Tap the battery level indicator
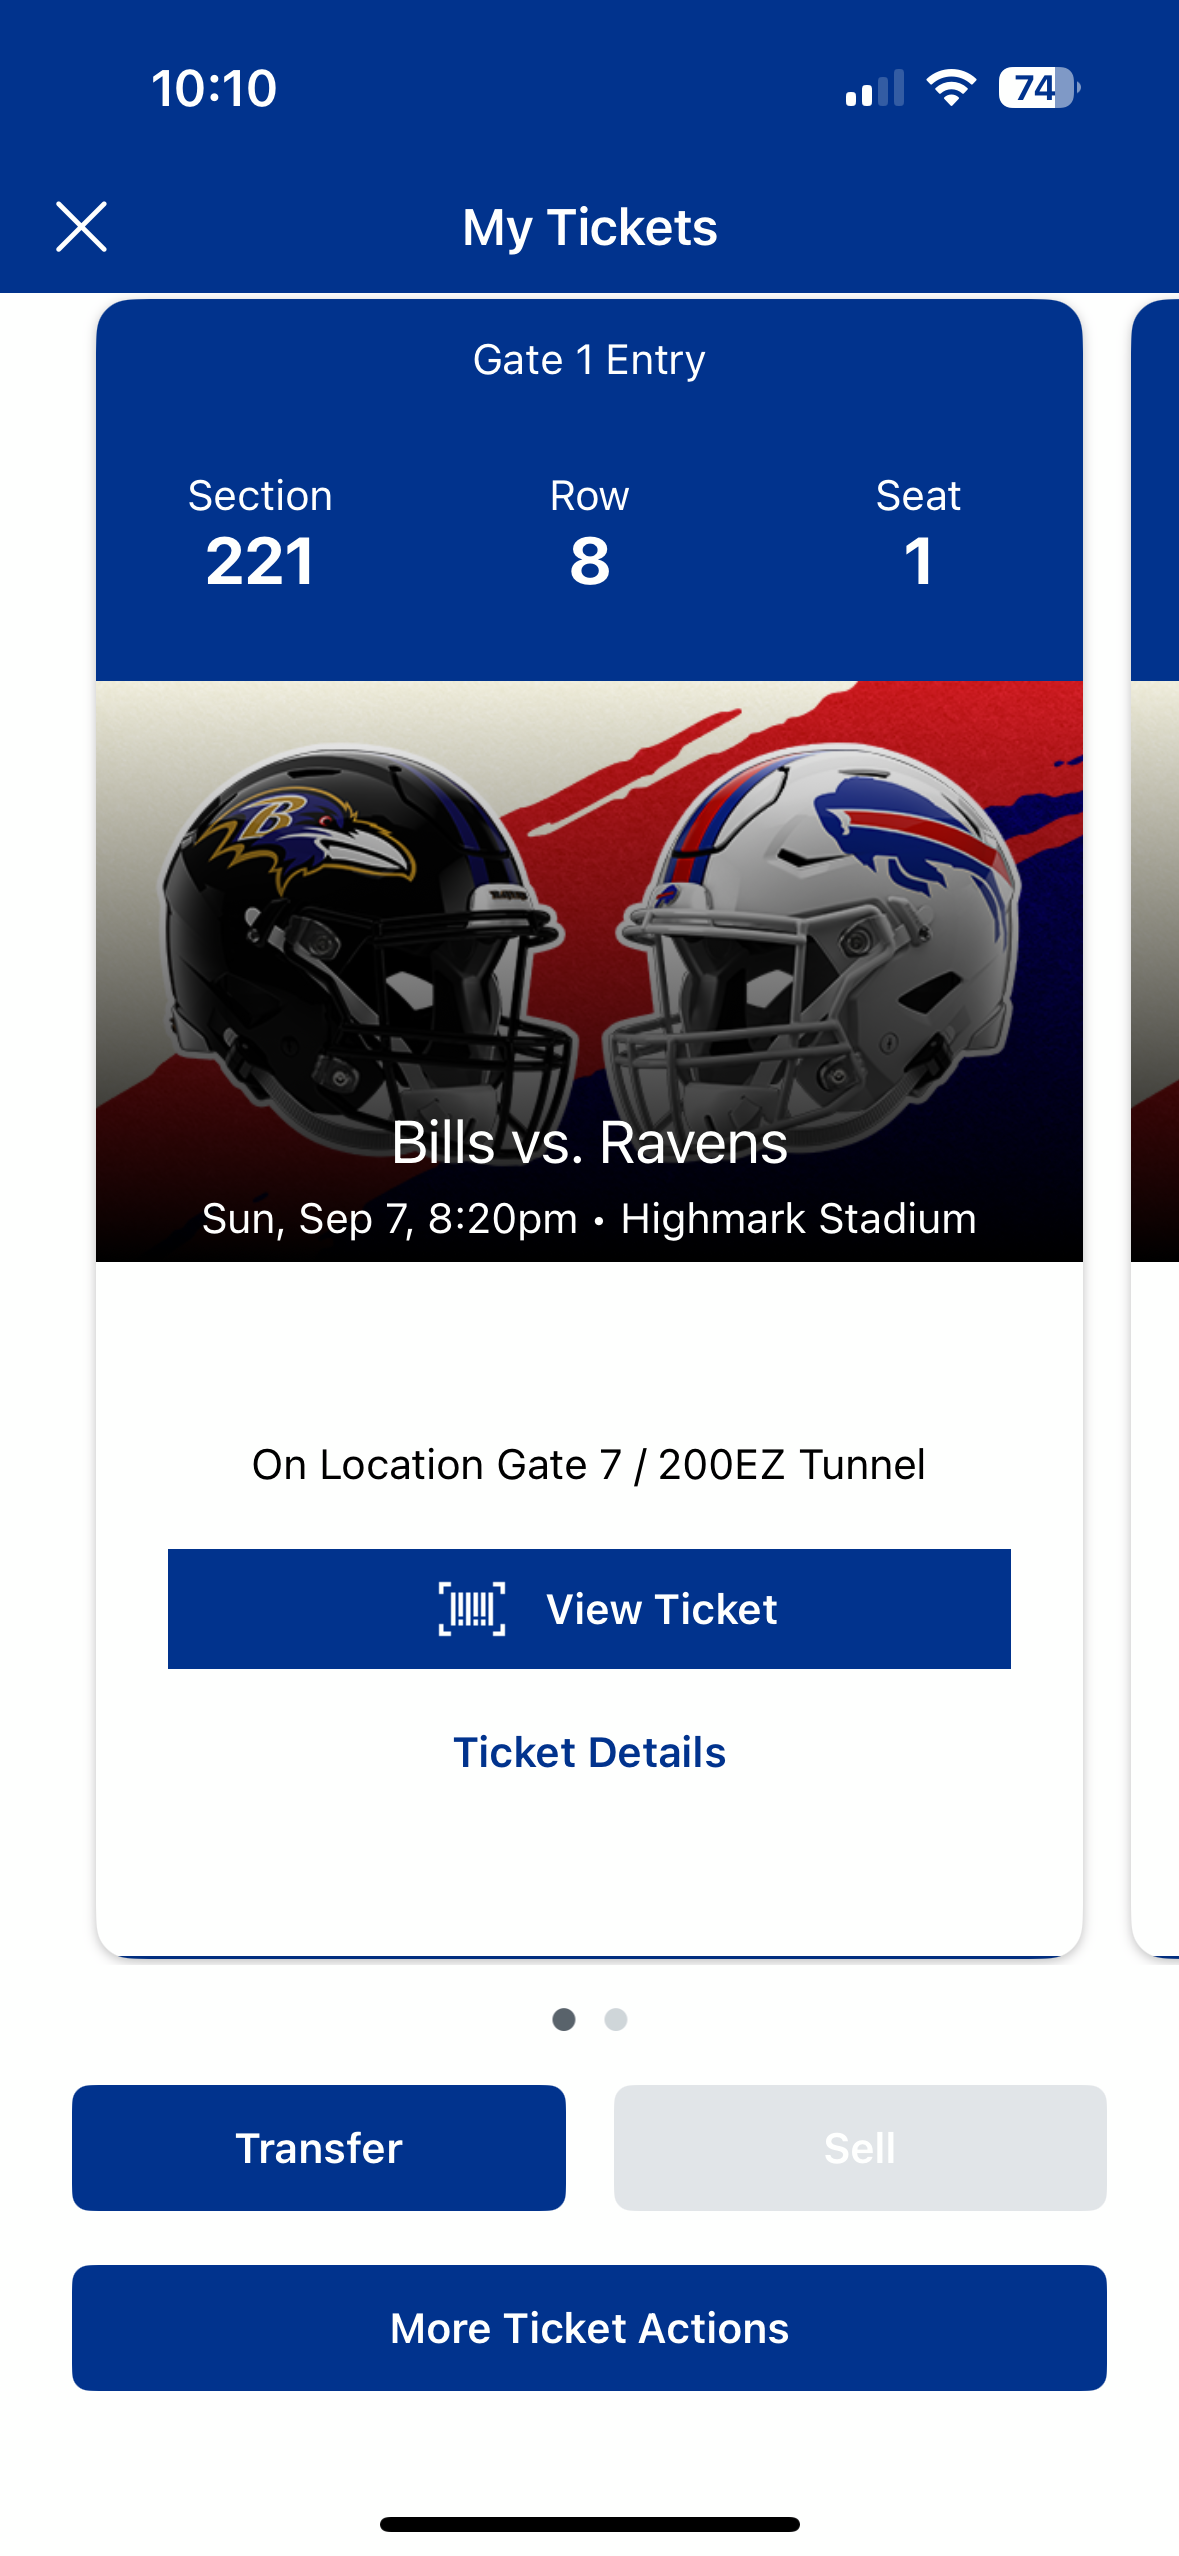Viewport: 1179px width, 2556px height. coord(1038,88)
